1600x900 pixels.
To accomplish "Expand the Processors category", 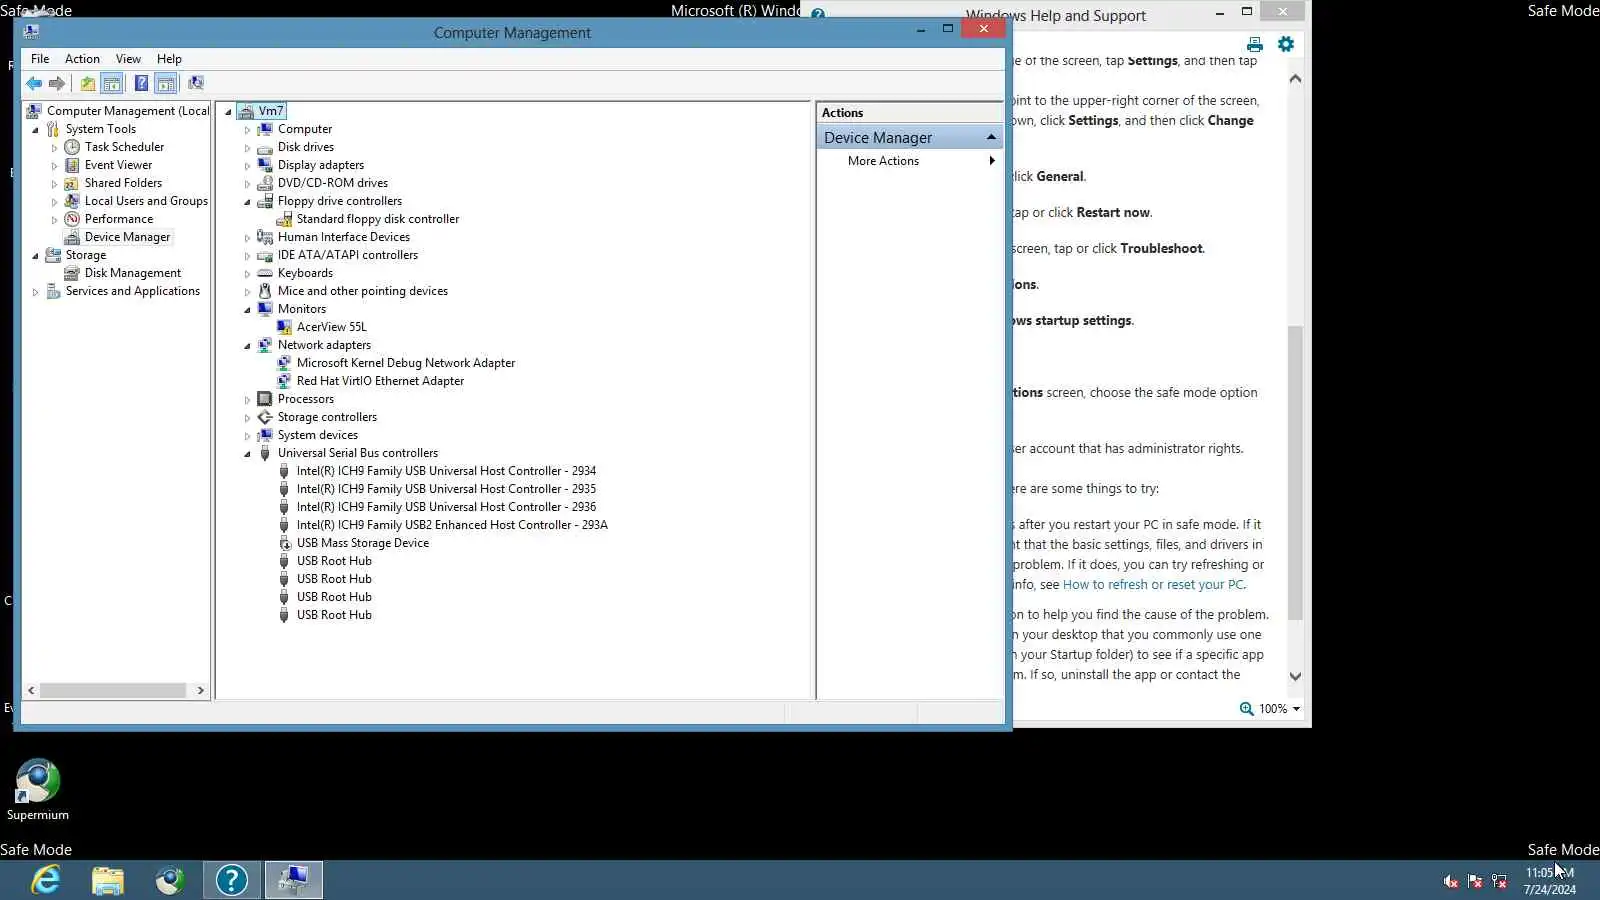I will pyautogui.click(x=247, y=400).
